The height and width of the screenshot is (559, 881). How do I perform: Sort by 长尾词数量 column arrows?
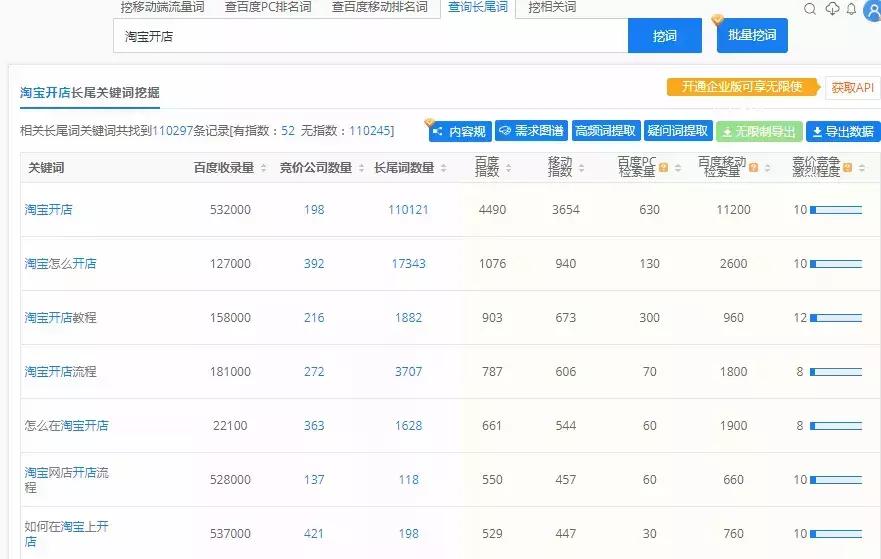(x=443, y=167)
